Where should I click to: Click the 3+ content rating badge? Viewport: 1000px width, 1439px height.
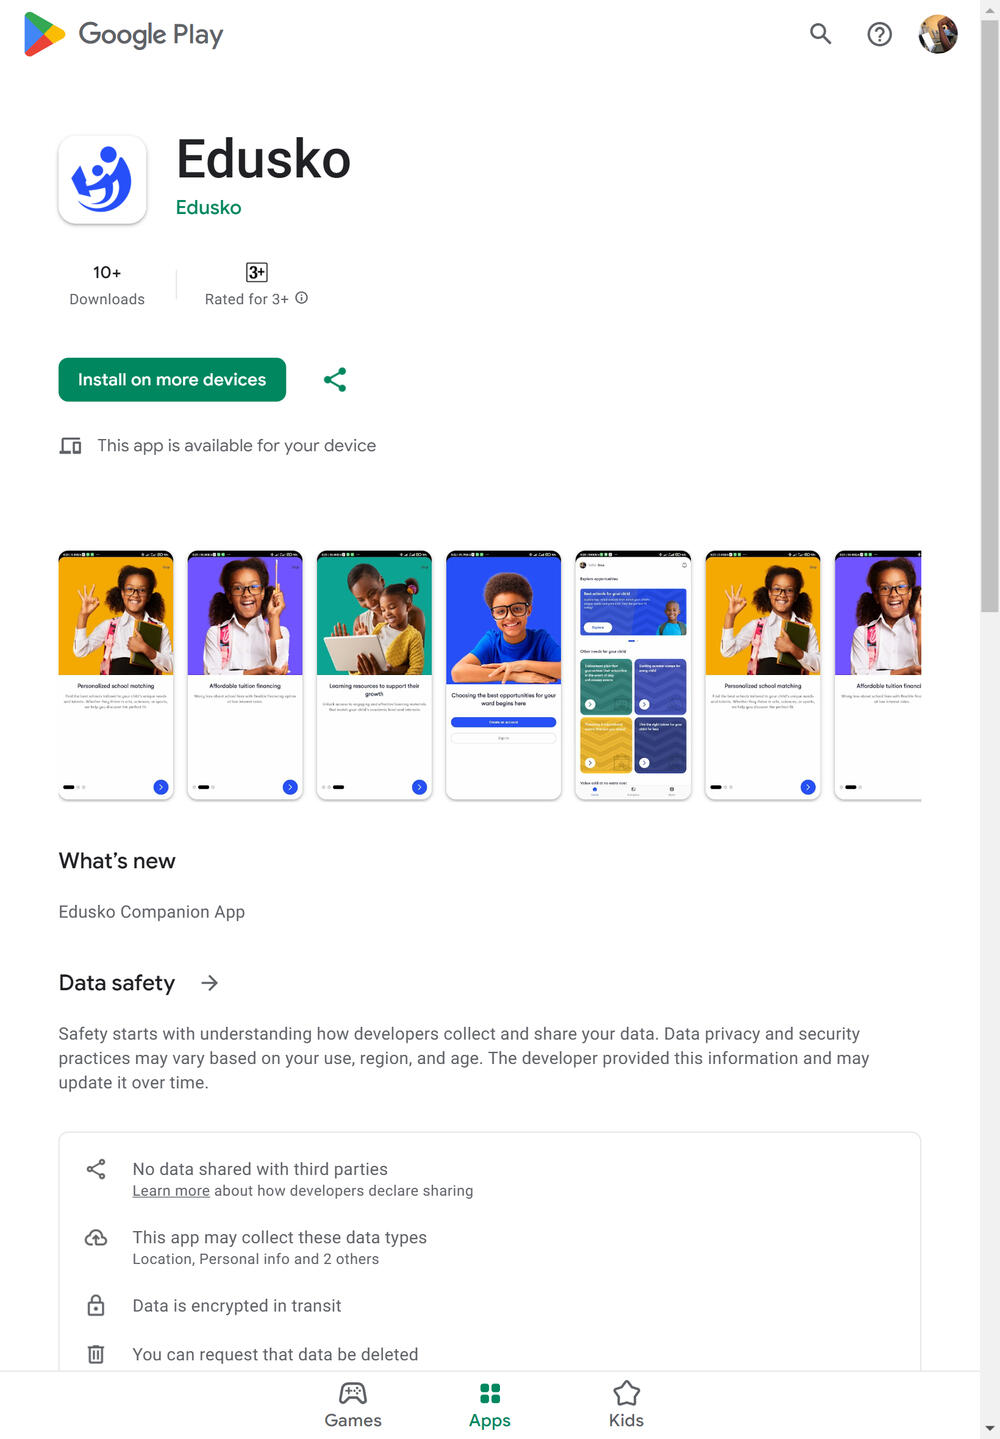coord(257,272)
